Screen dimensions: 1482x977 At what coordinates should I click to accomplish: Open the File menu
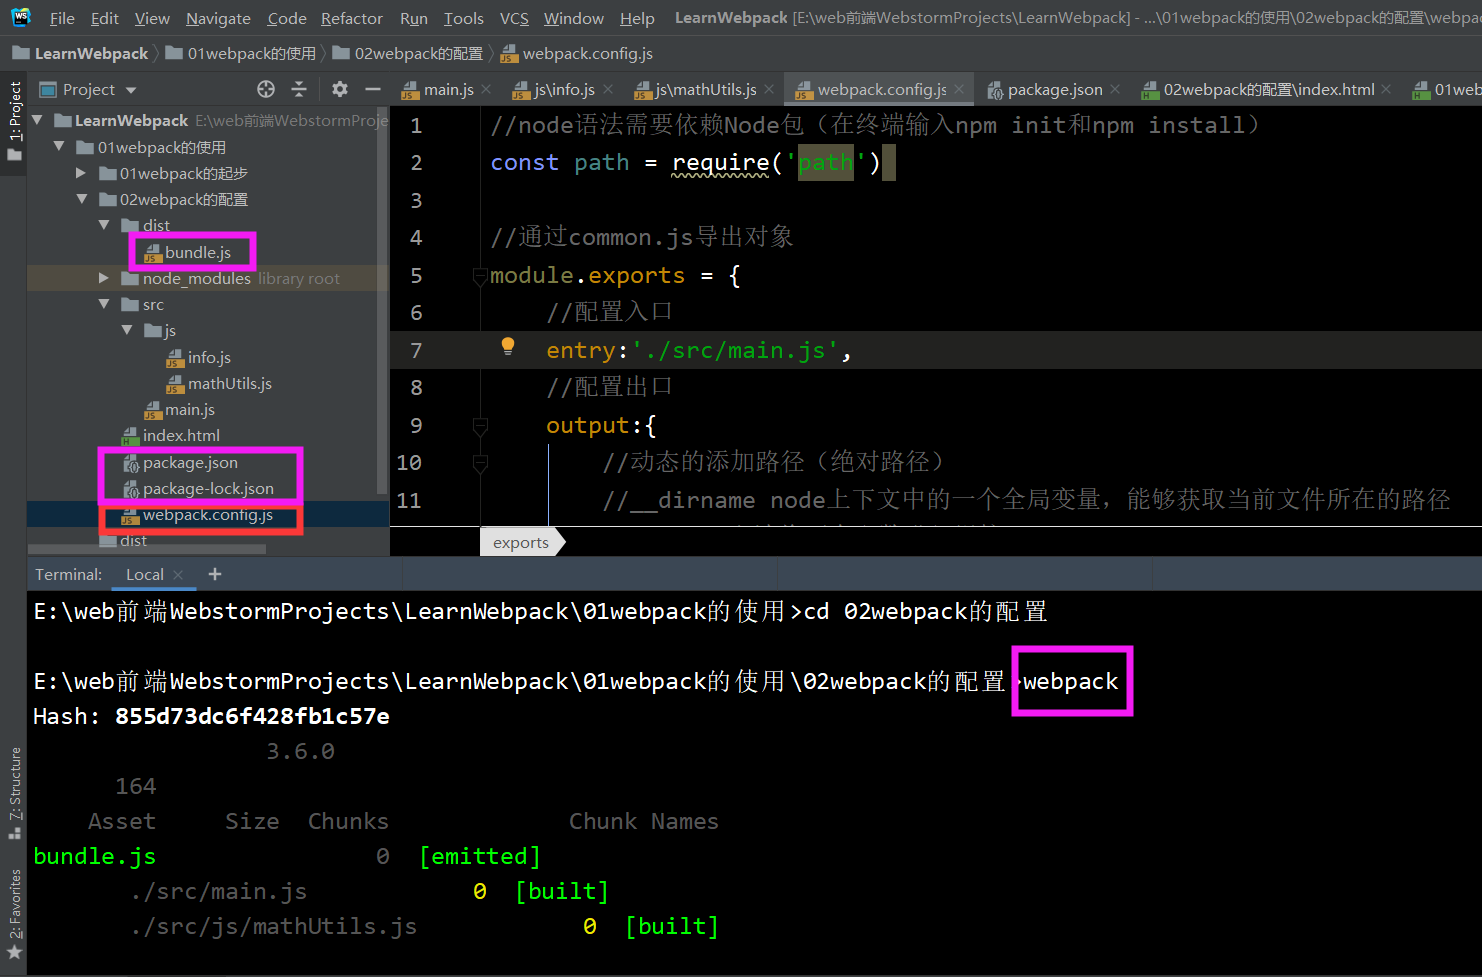[x=62, y=18]
